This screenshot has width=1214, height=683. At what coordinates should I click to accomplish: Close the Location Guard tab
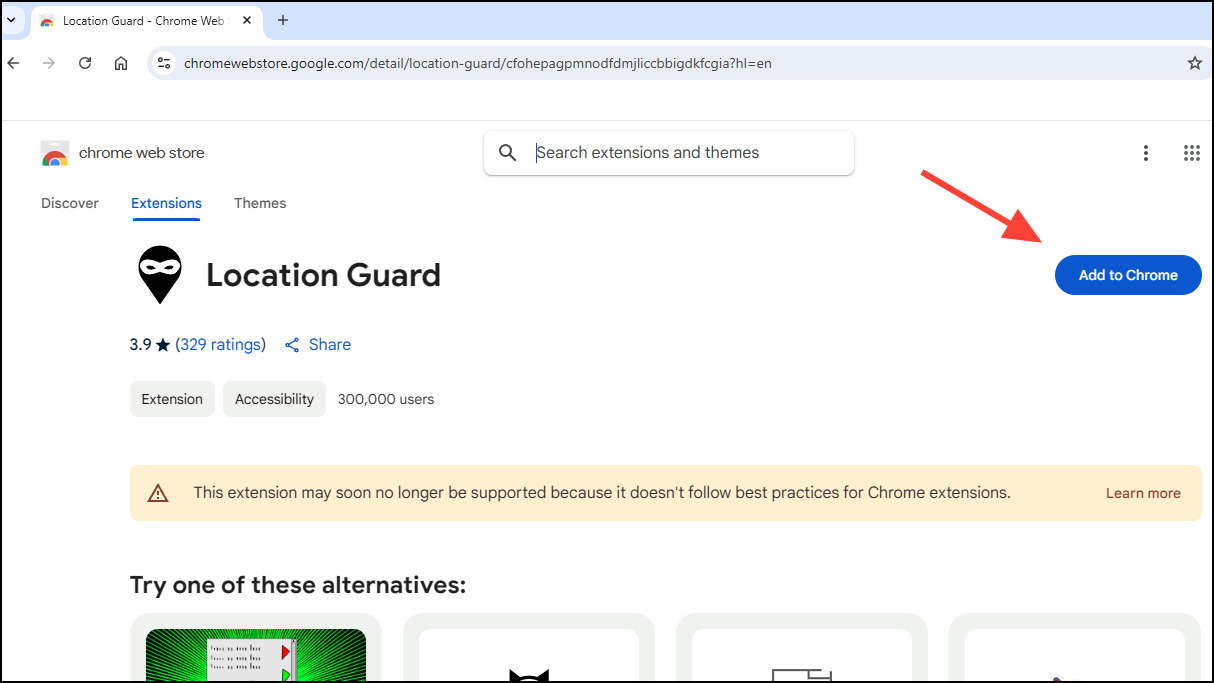247,20
